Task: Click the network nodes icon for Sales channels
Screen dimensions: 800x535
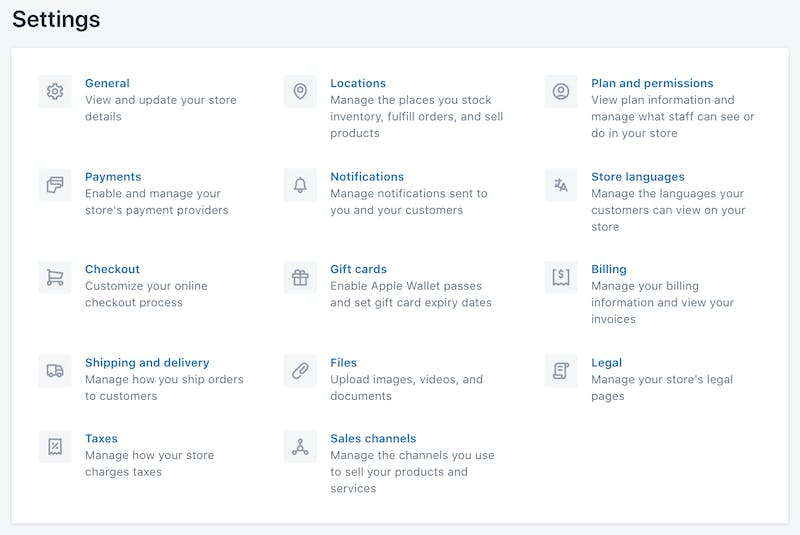Action: point(300,447)
